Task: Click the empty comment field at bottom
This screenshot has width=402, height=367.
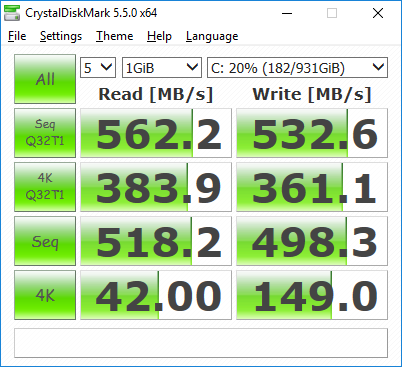Action: pyautogui.click(x=201, y=343)
